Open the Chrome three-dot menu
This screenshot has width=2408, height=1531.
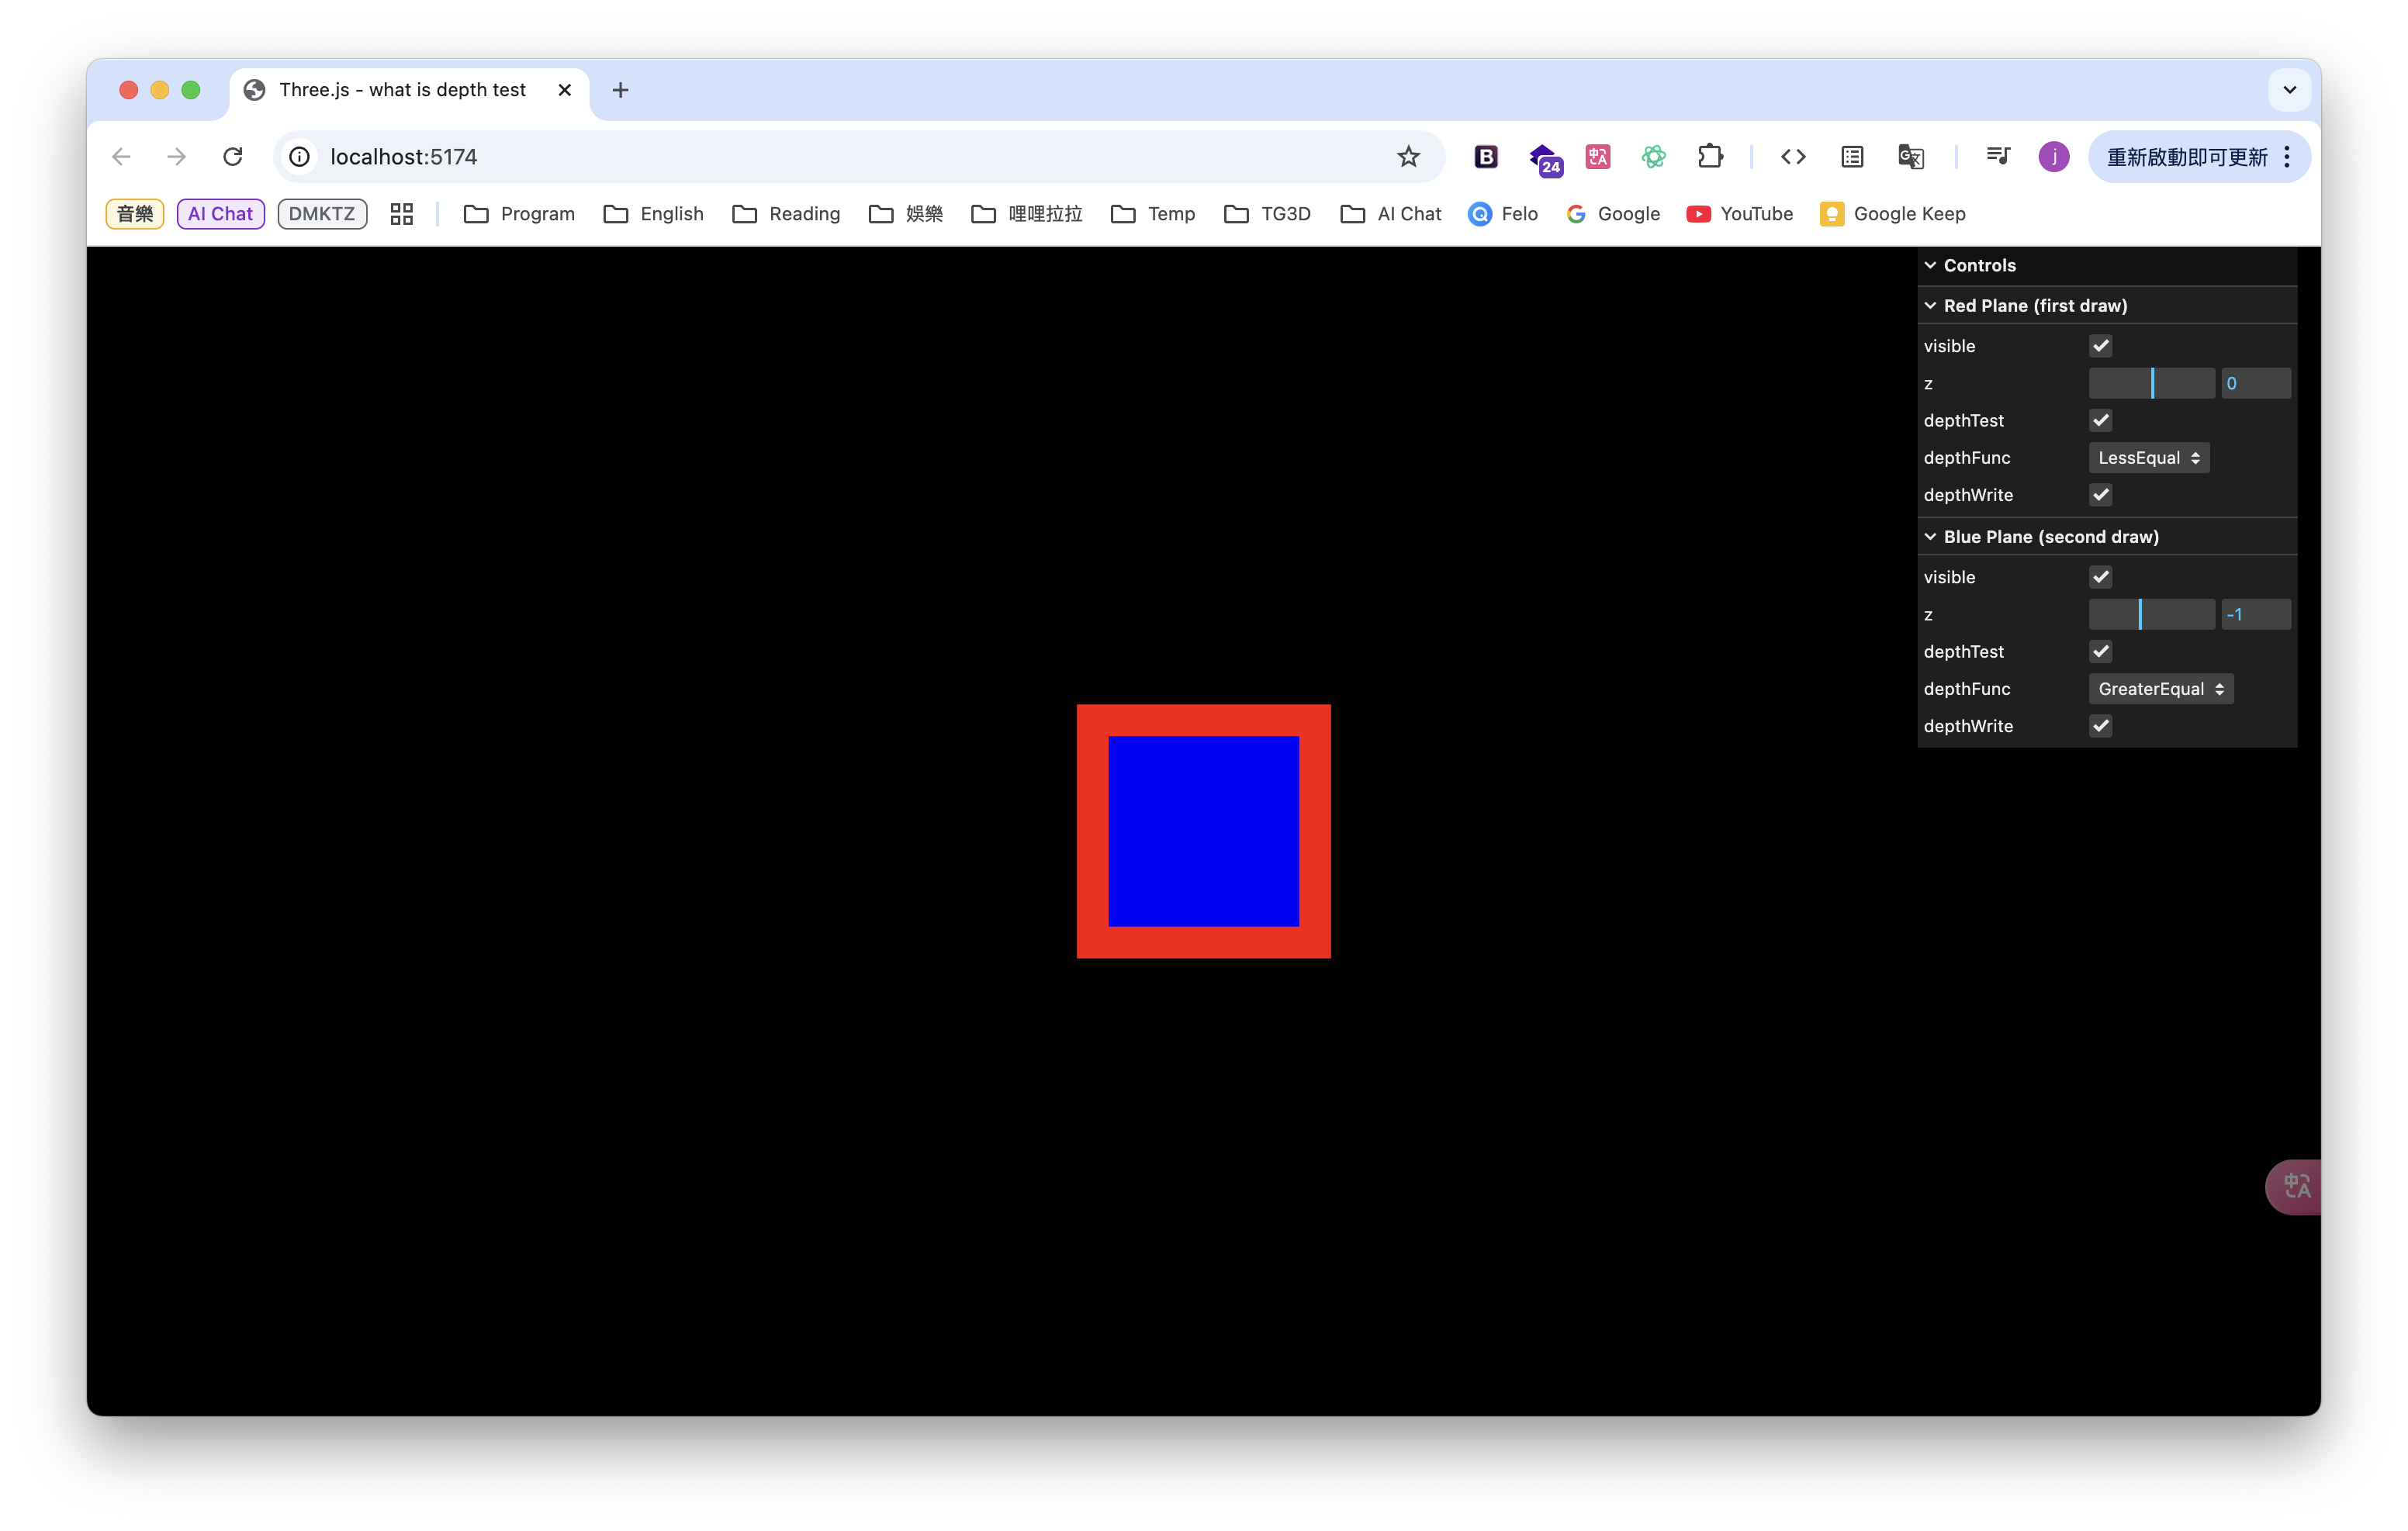click(2287, 157)
